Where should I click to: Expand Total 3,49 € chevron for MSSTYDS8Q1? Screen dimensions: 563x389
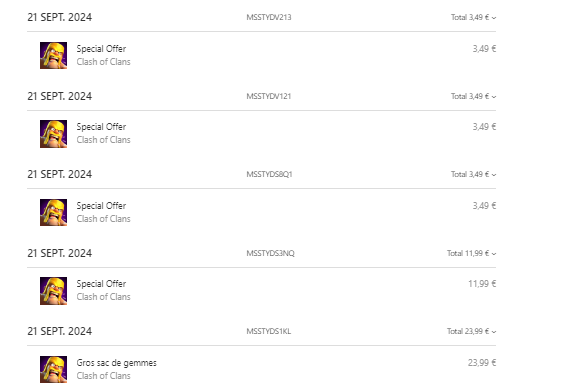coord(494,175)
